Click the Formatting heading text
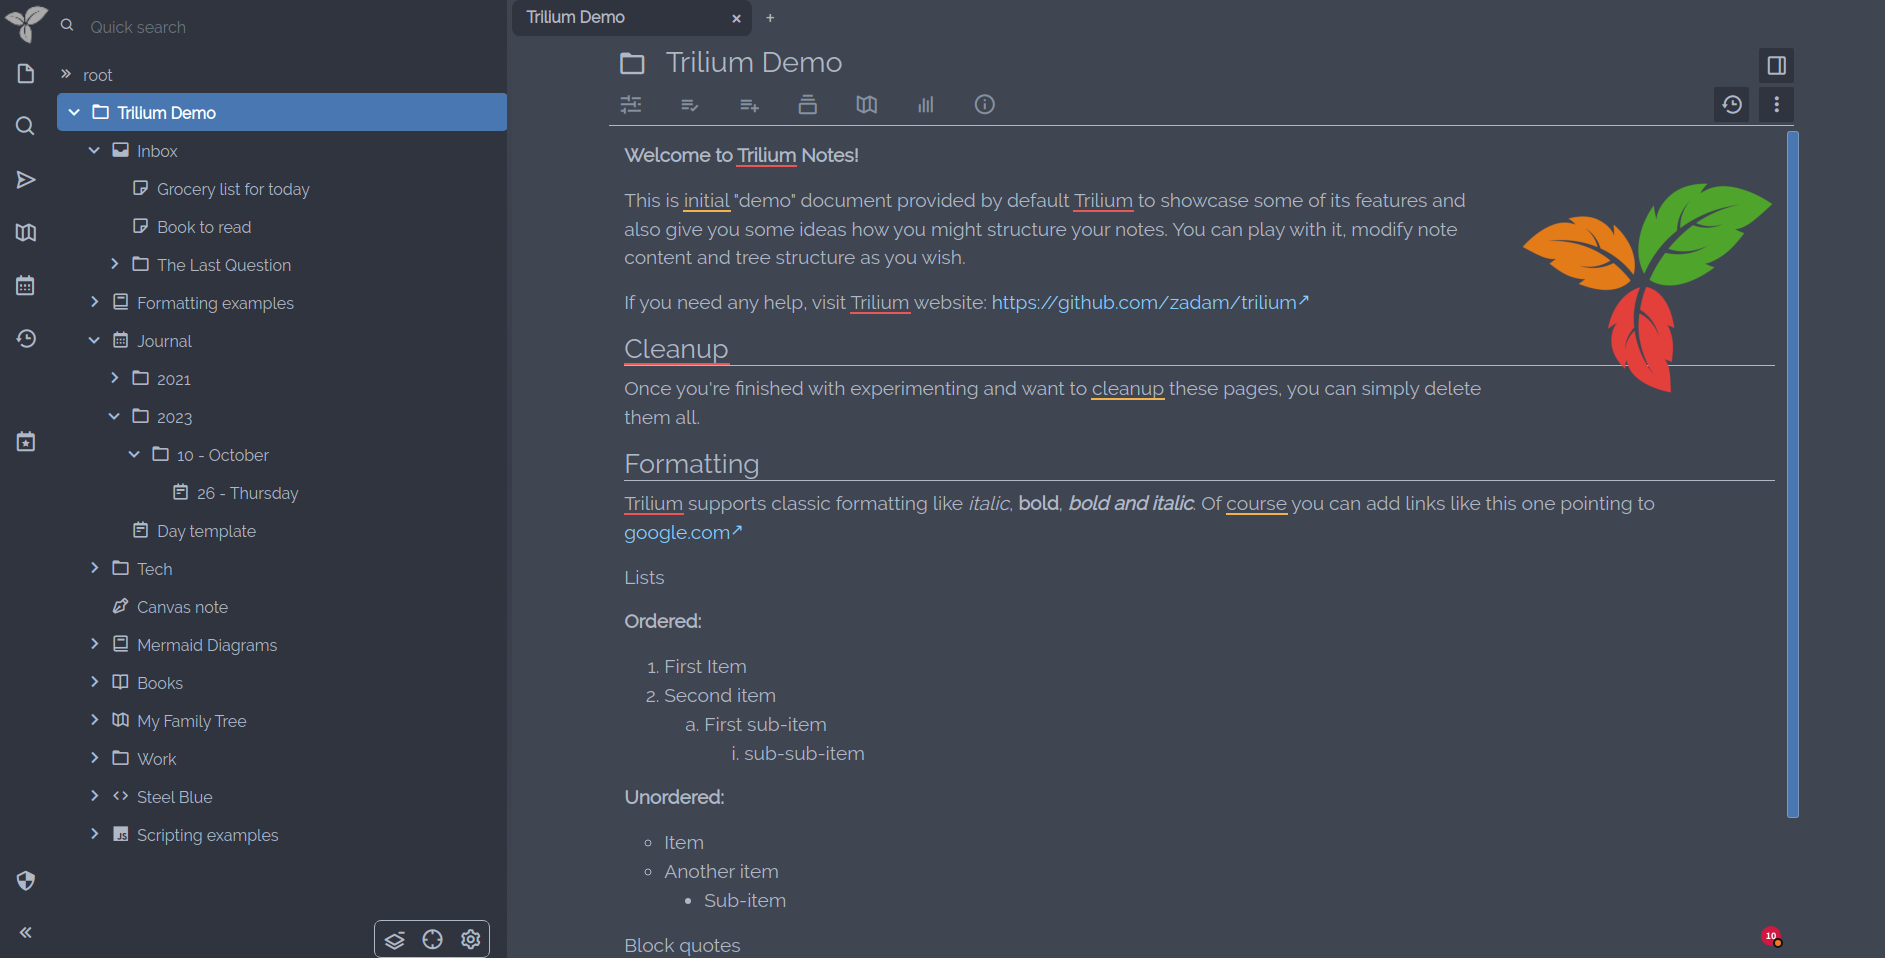 coord(691,464)
